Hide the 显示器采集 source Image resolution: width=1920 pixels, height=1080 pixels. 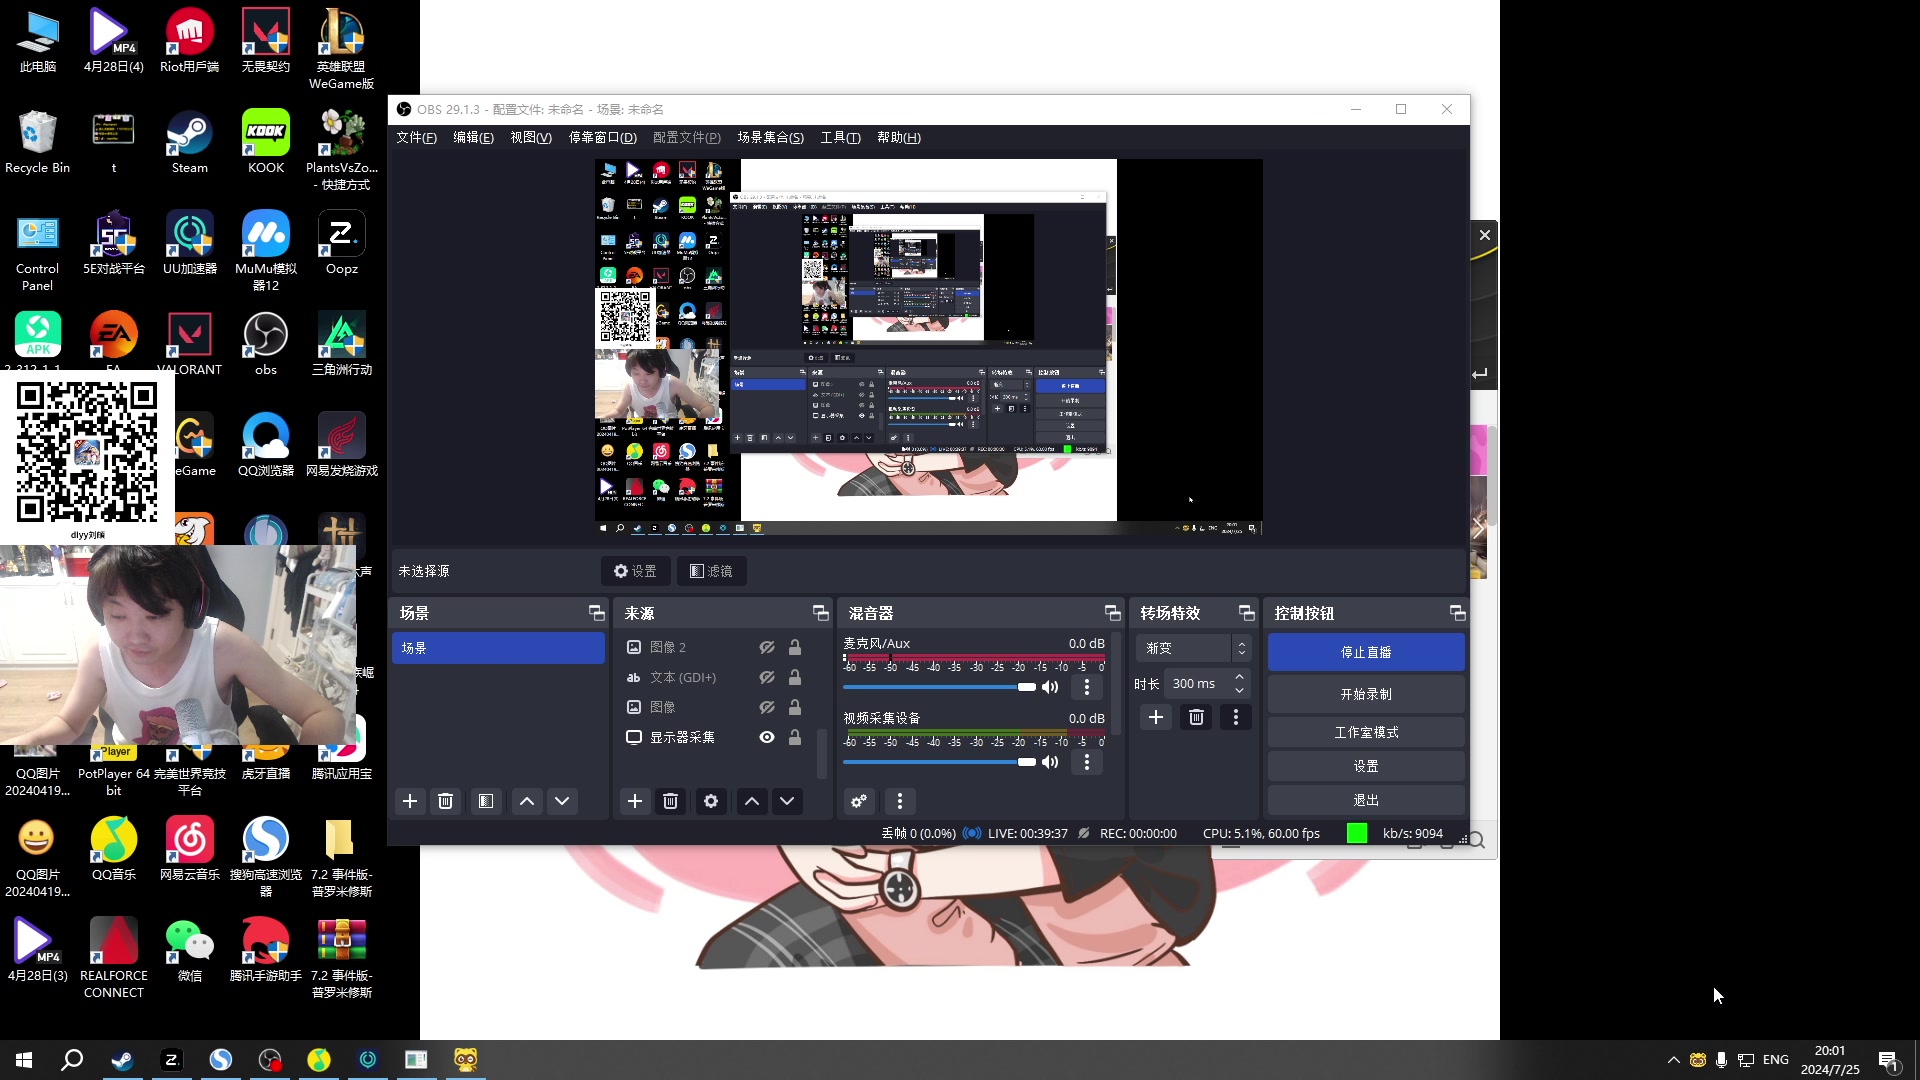click(767, 737)
